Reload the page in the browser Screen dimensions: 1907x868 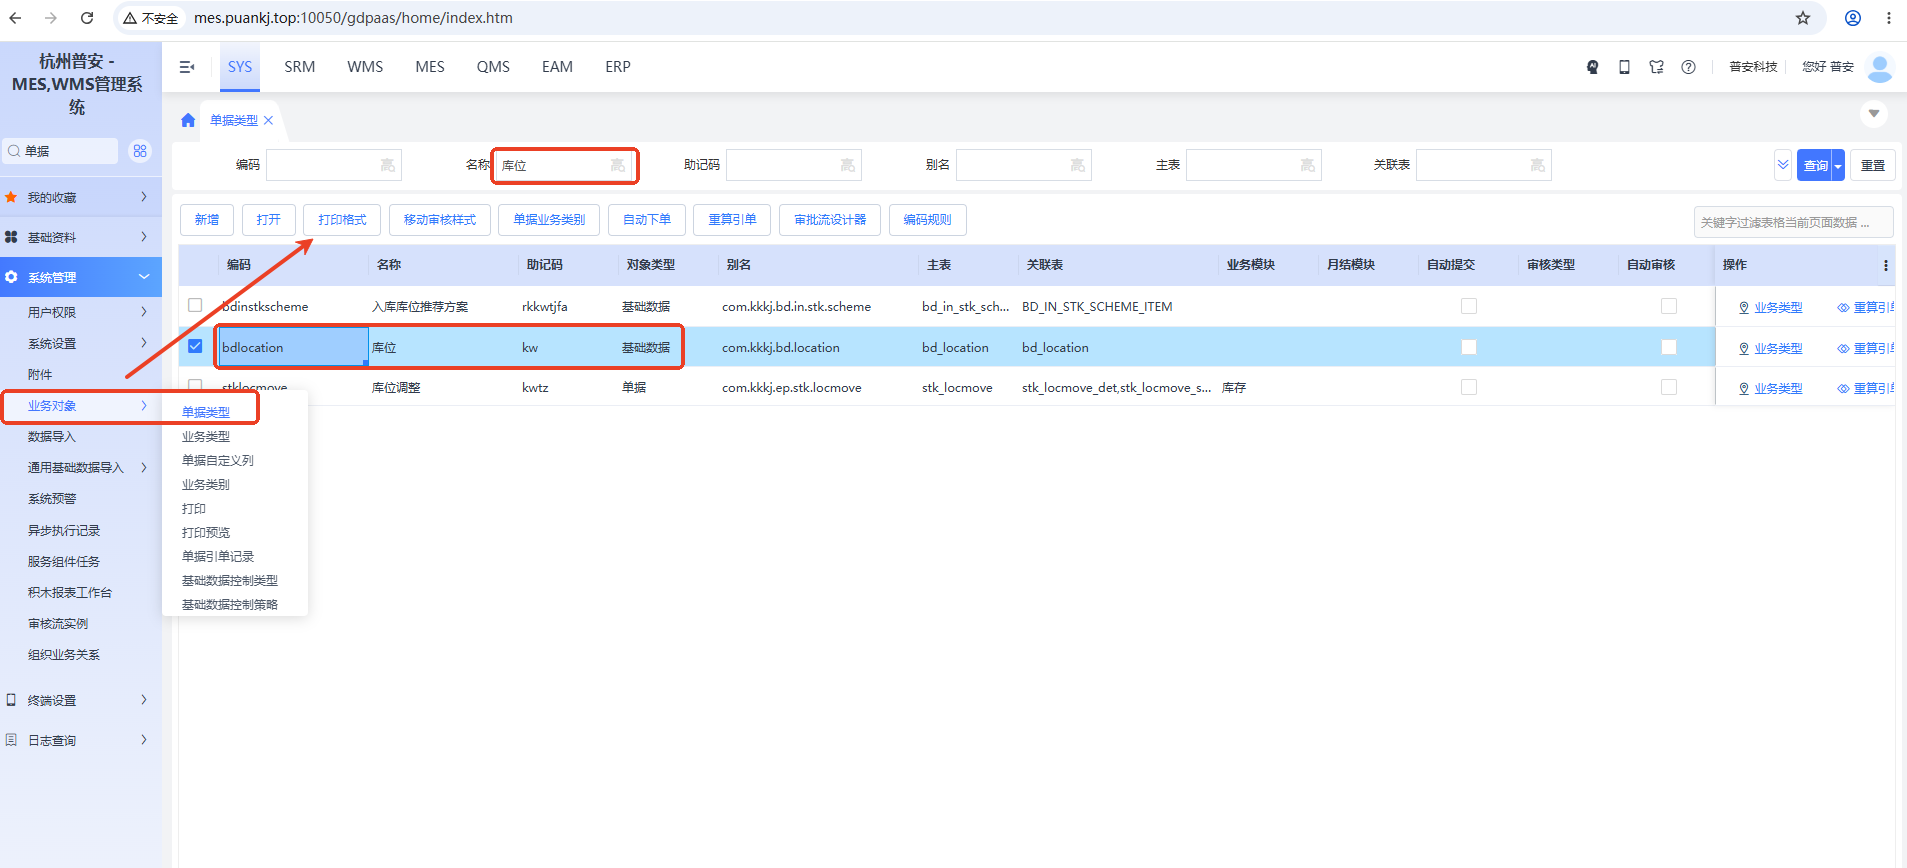pos(87,18)
